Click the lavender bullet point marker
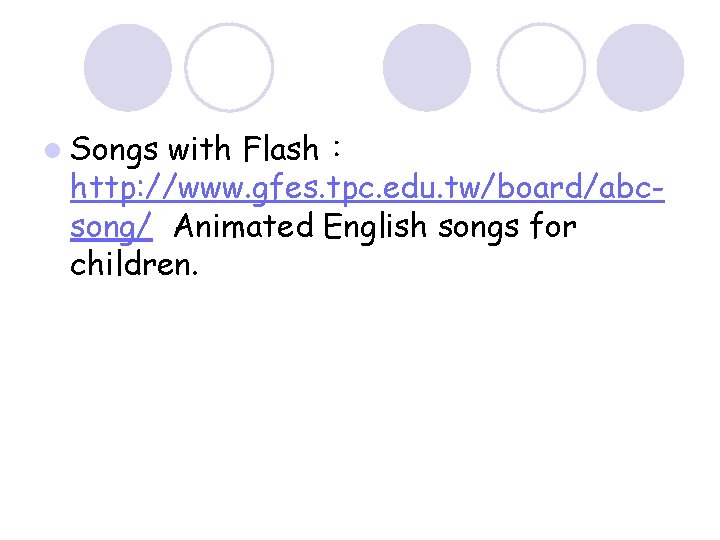The height and width of the screenshot is (540, 720). click(x=53, y=150)
